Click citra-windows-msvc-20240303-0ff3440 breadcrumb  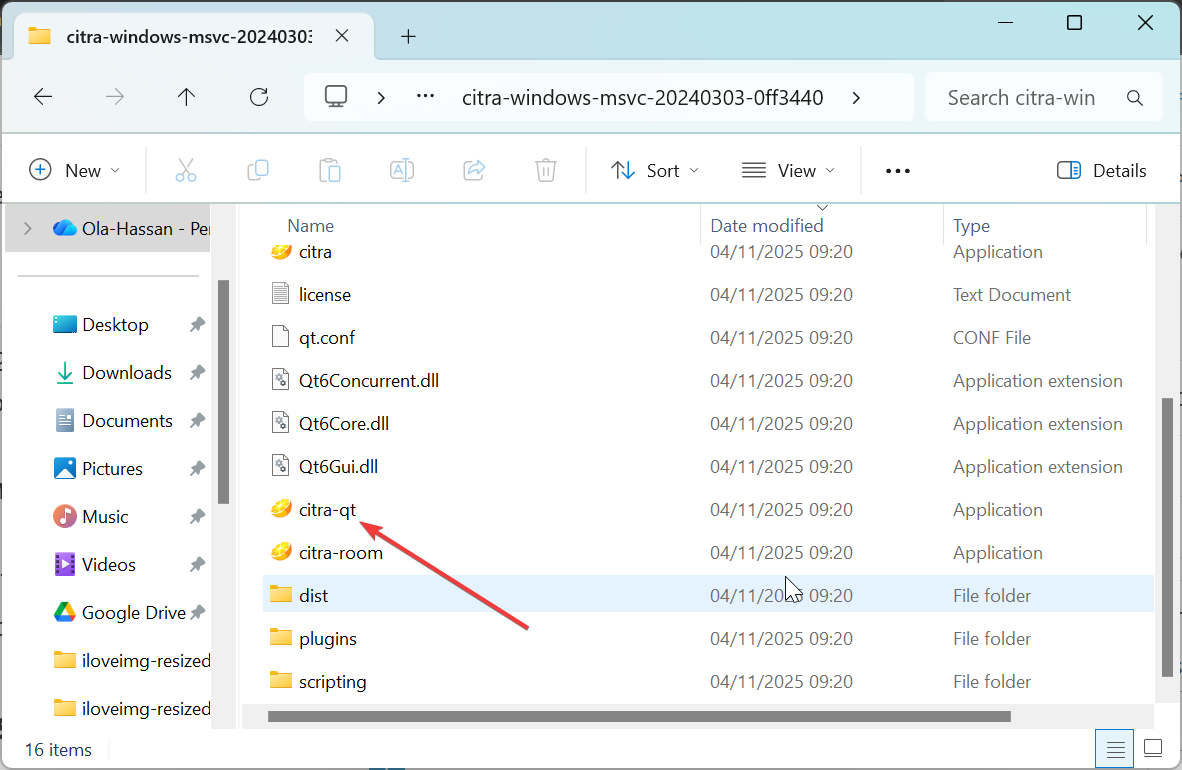[x=642, y=97]
